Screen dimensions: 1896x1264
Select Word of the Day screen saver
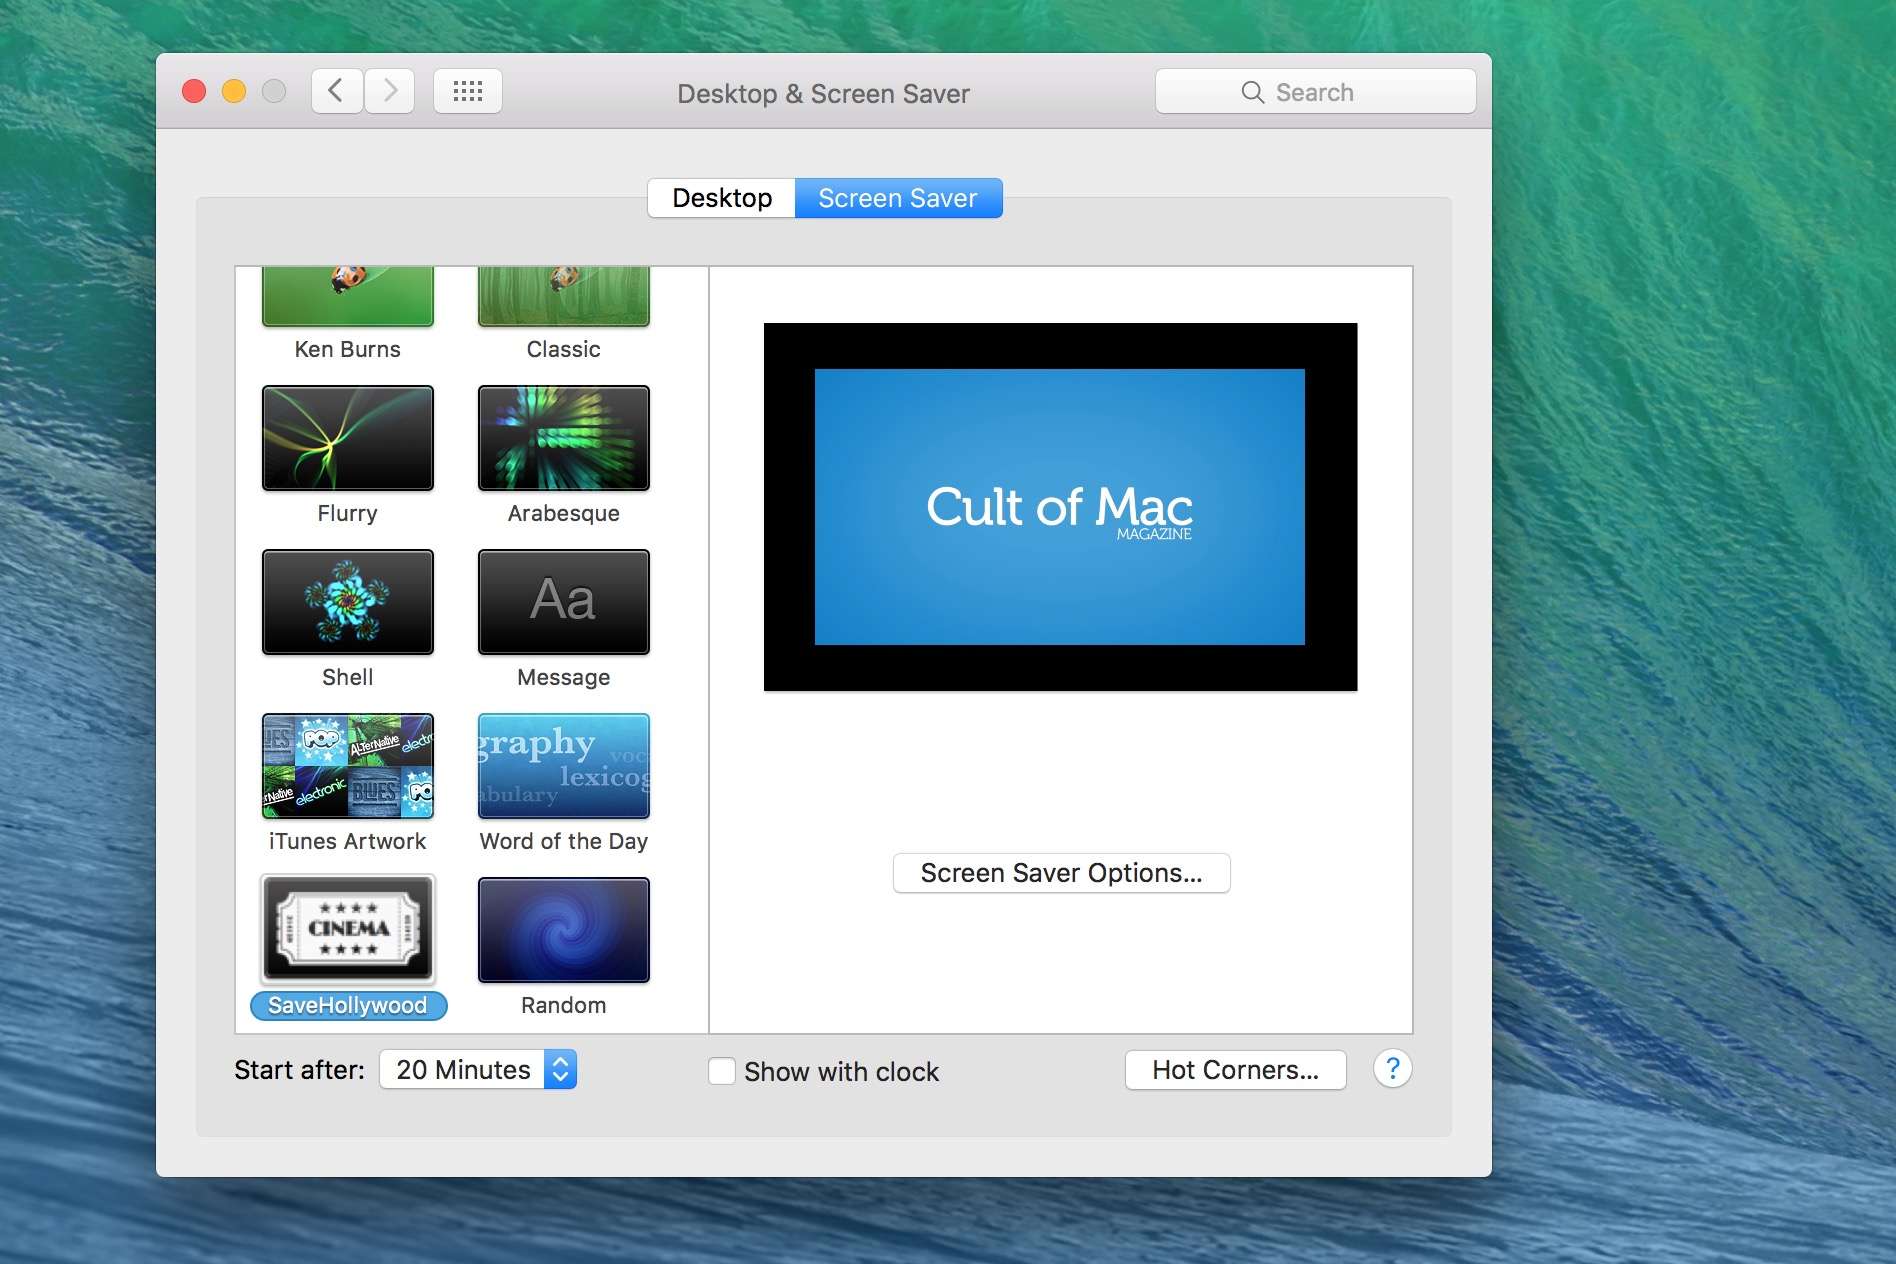(x=563, y=766)
